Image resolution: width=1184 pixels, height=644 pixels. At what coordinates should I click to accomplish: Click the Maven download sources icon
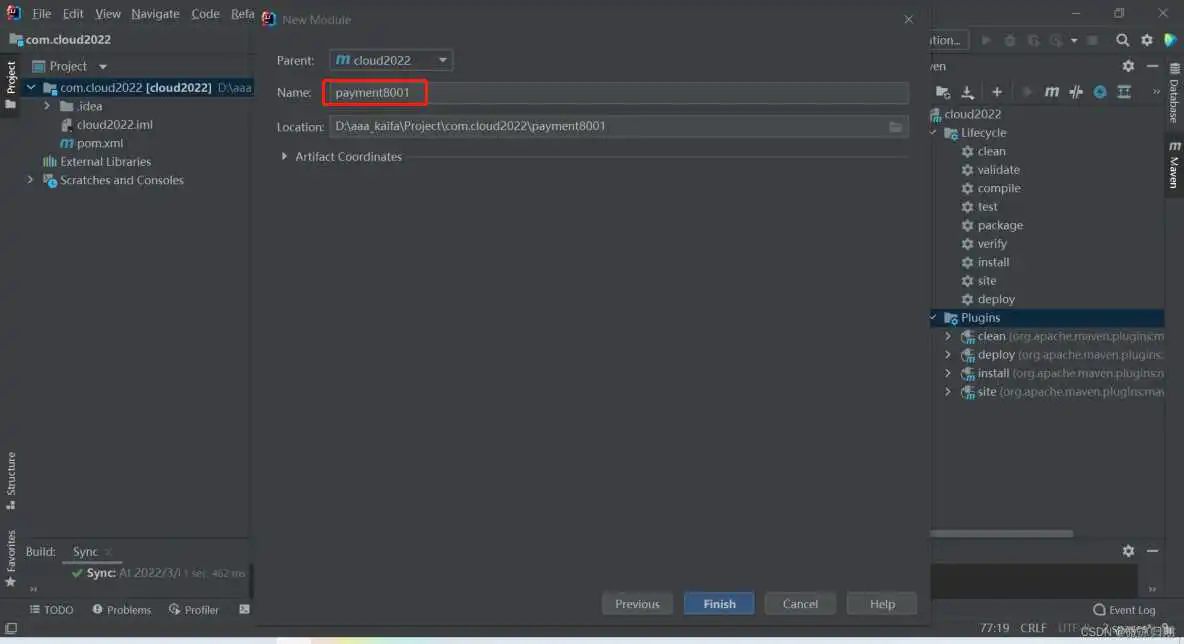967,92
